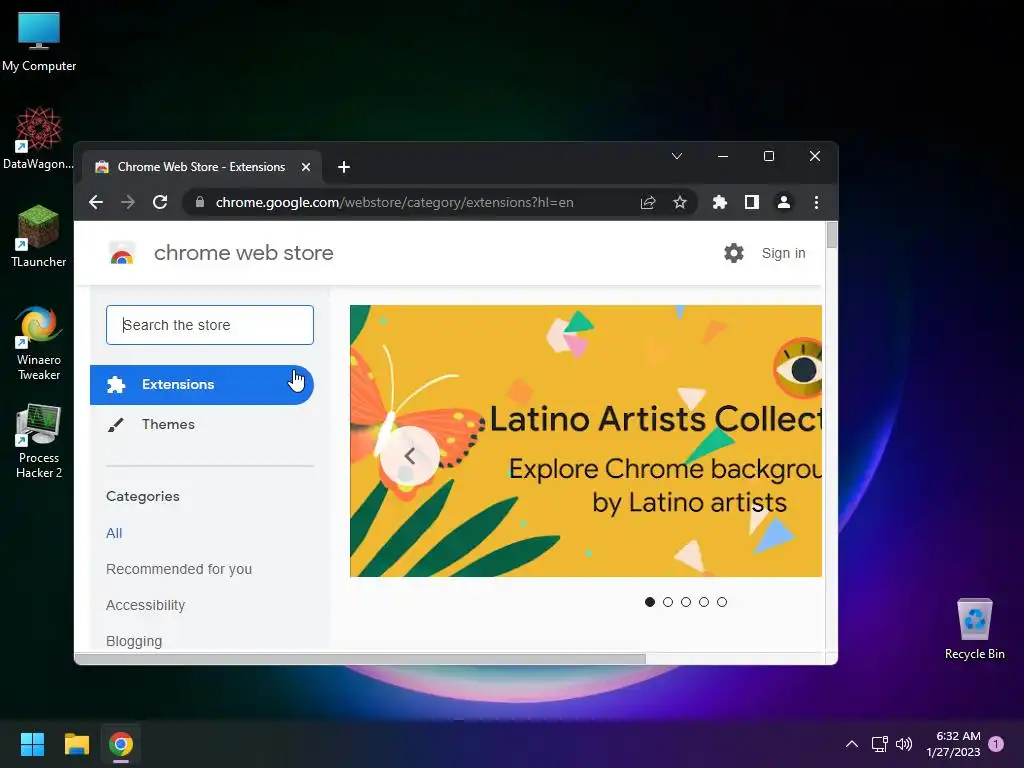Open the Latino Artists Collection banner
Image resolution: width=1024 pixels, height=768 pixels.
[x=586, y=441]
